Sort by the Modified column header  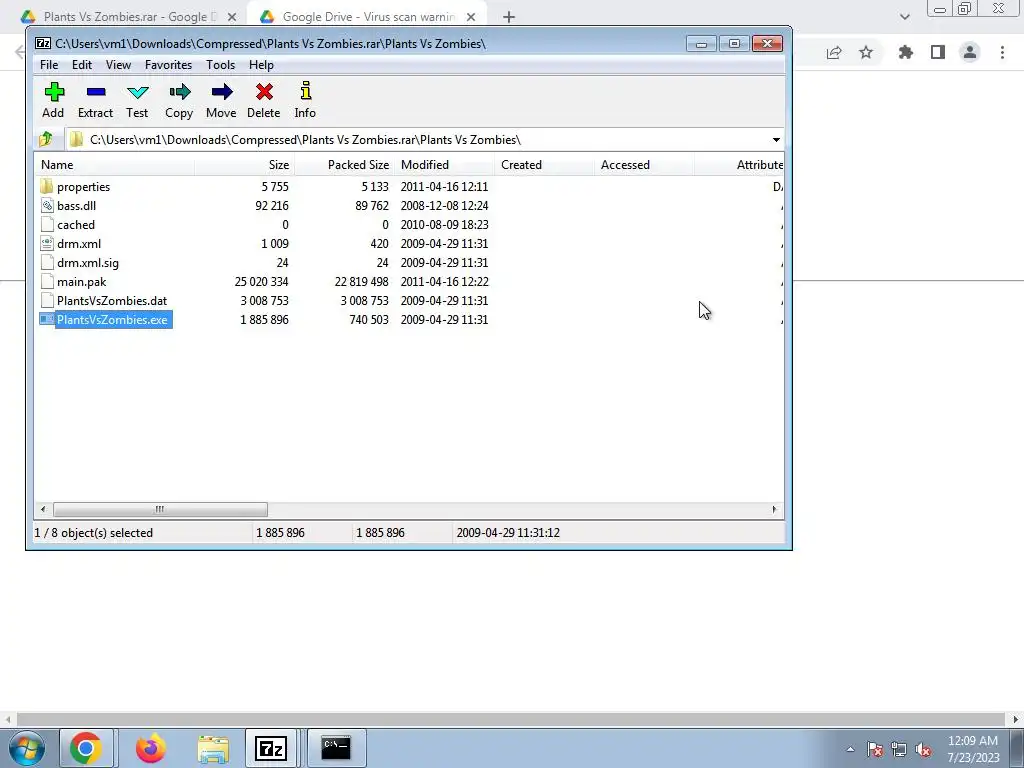coord(444,165)
